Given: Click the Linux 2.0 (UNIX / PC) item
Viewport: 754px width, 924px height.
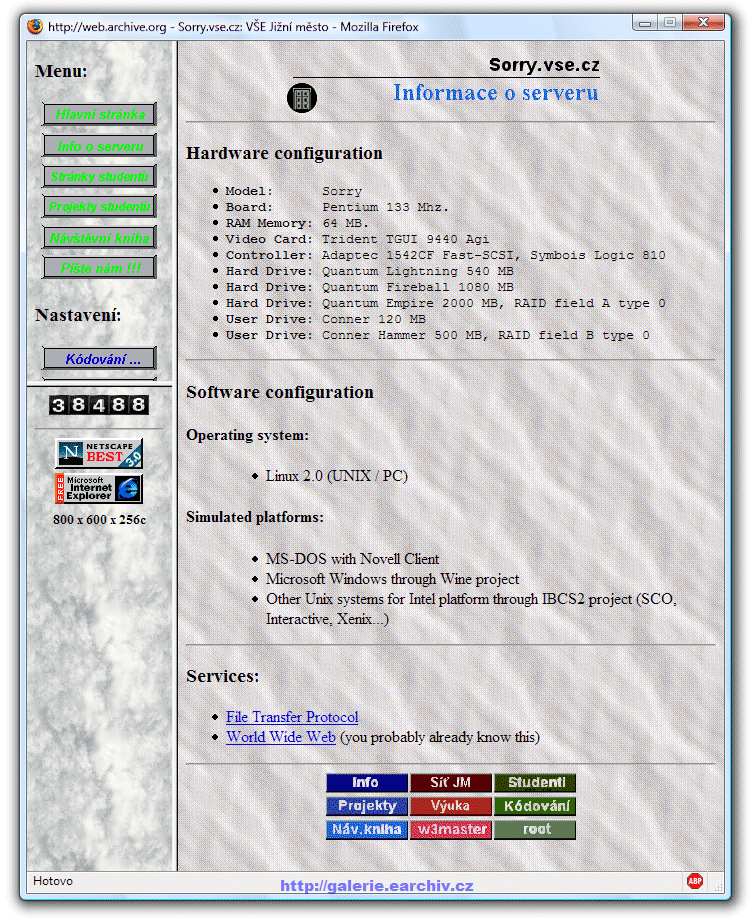Looking at the screenshot, I should [337, 476].
